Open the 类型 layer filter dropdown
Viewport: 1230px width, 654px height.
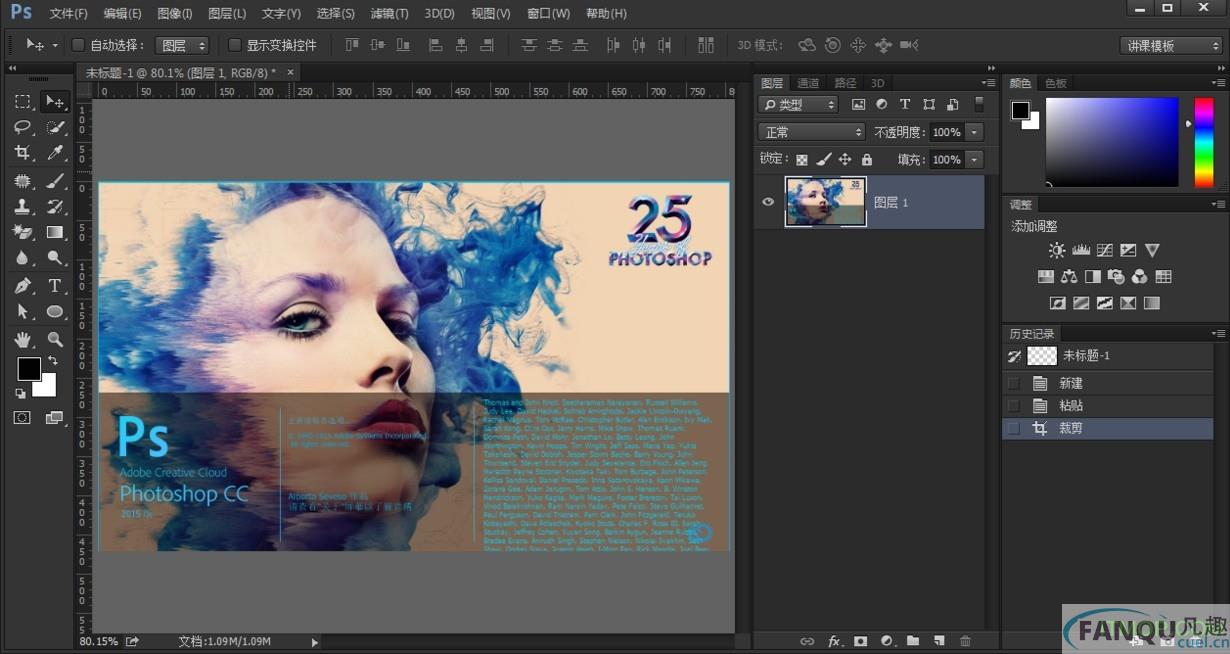(798, 104)
